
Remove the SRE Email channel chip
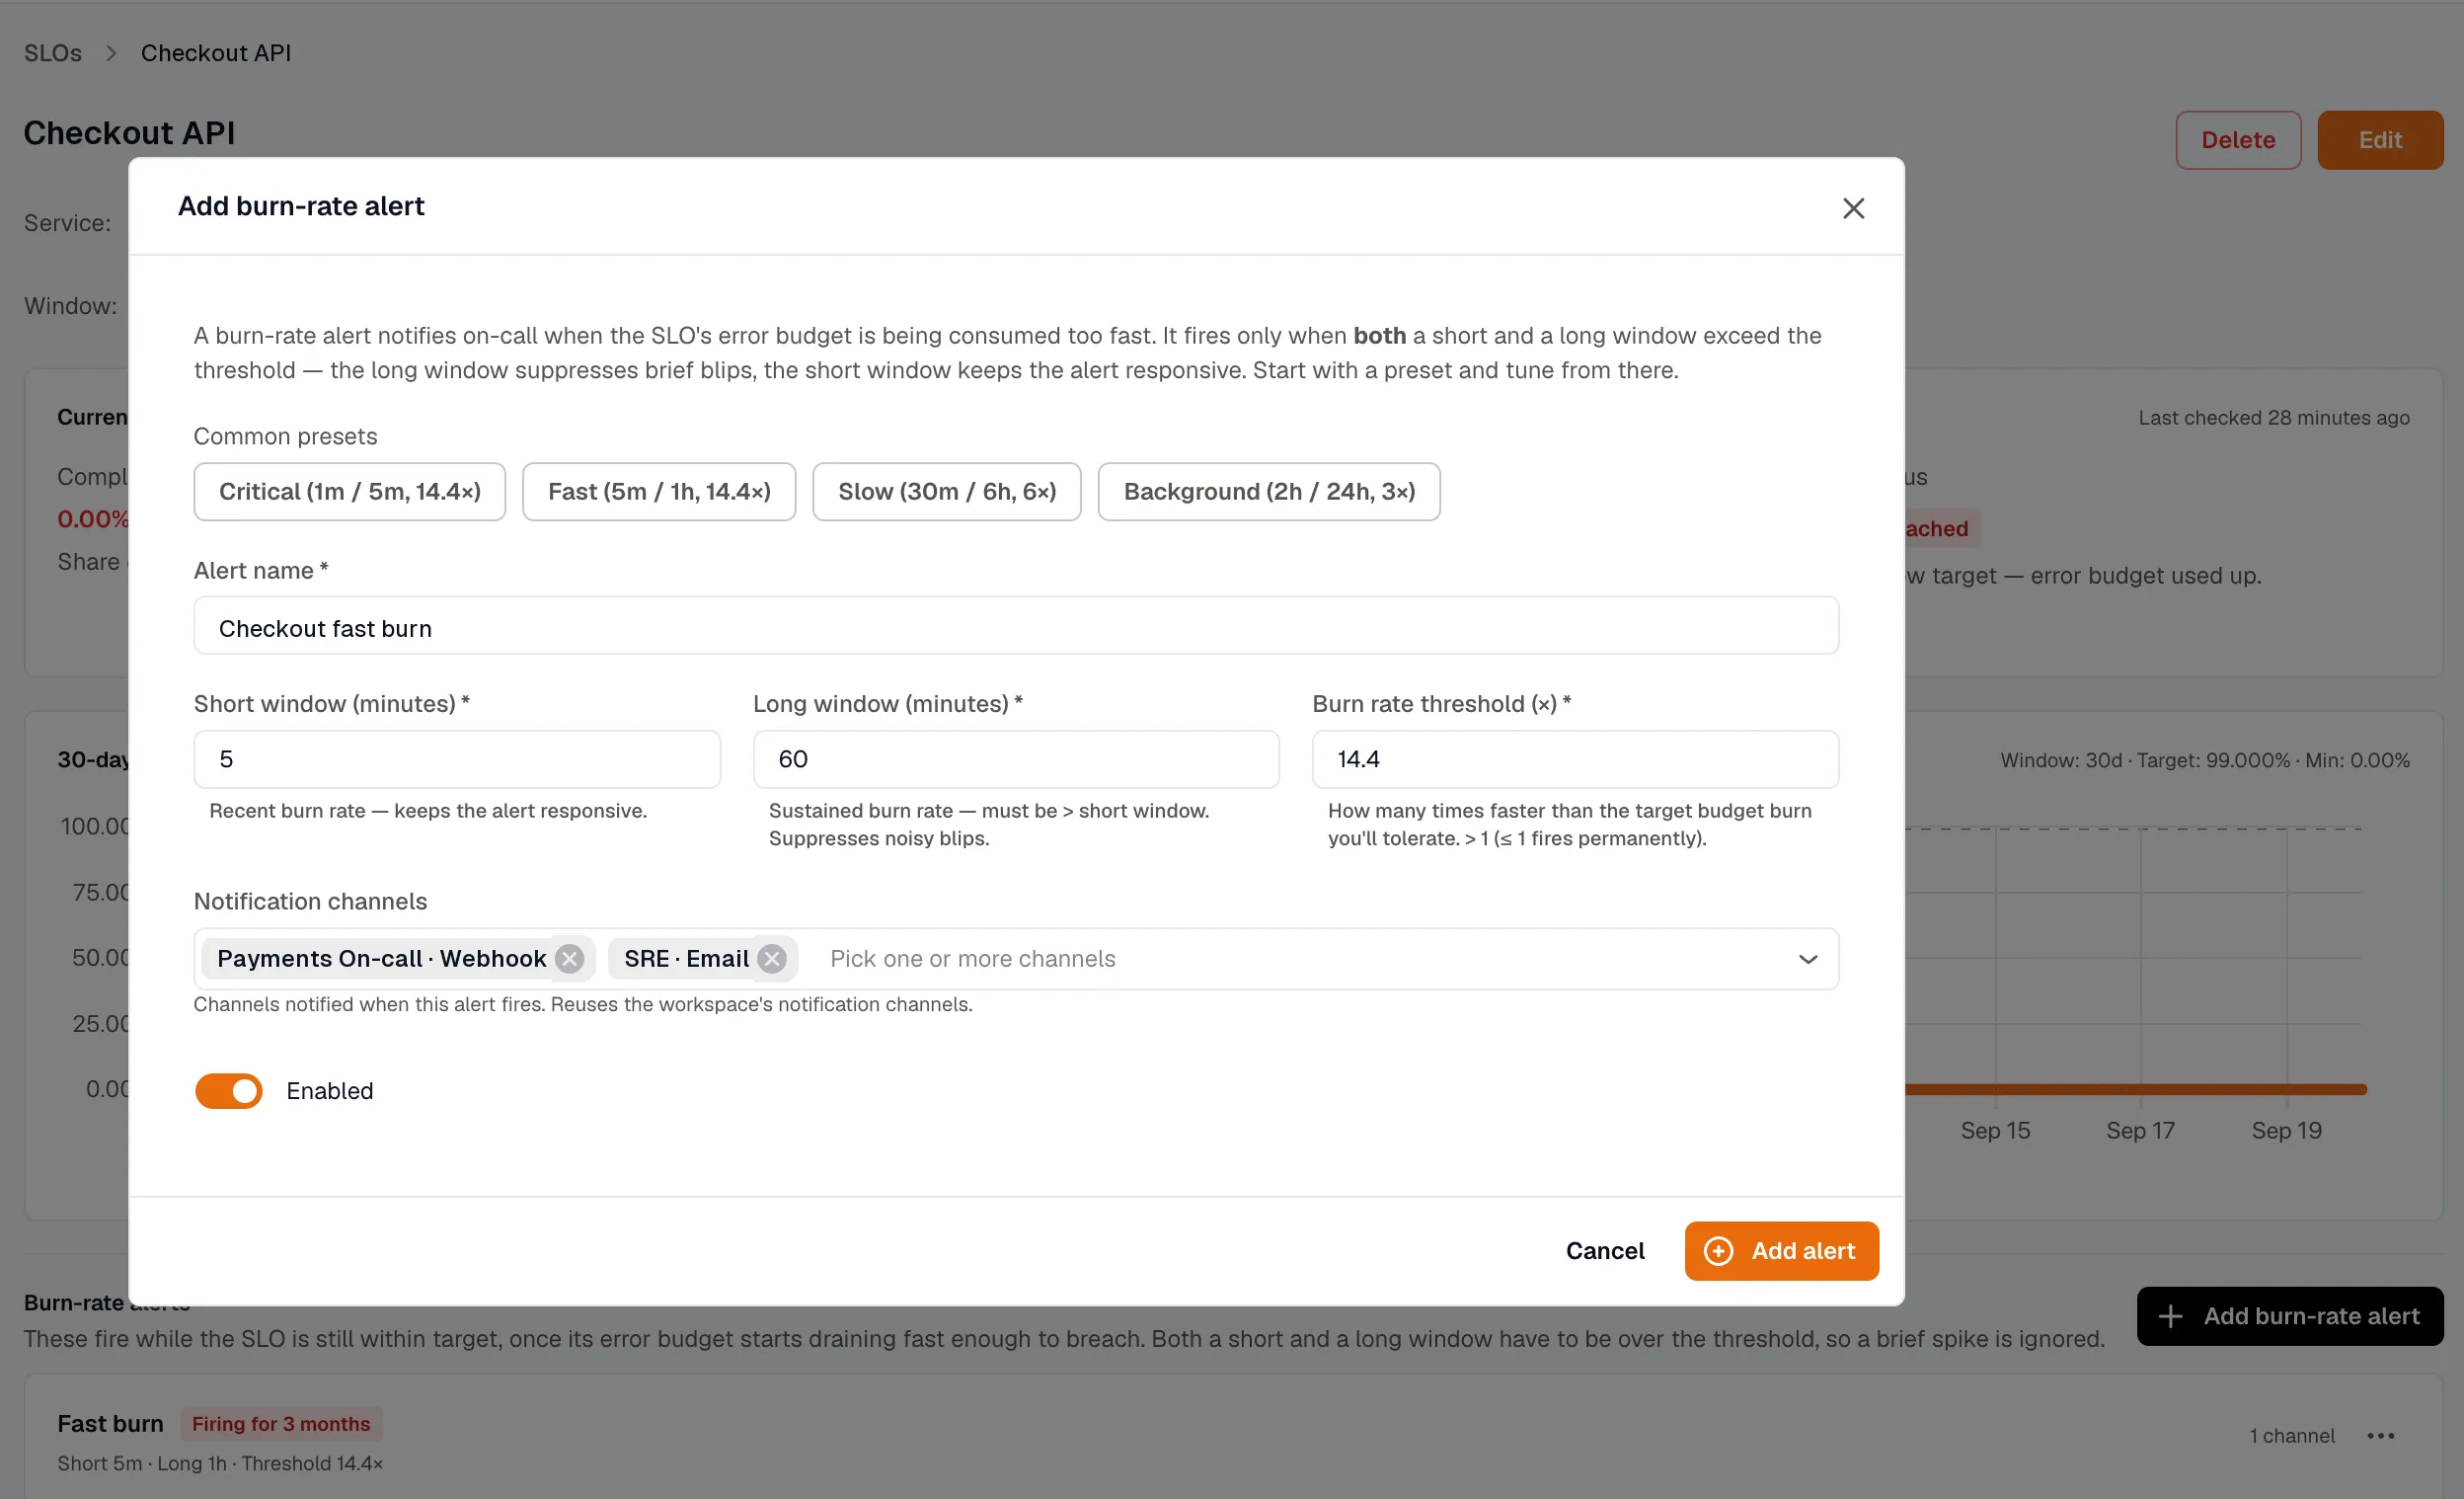tap(772, 958)
